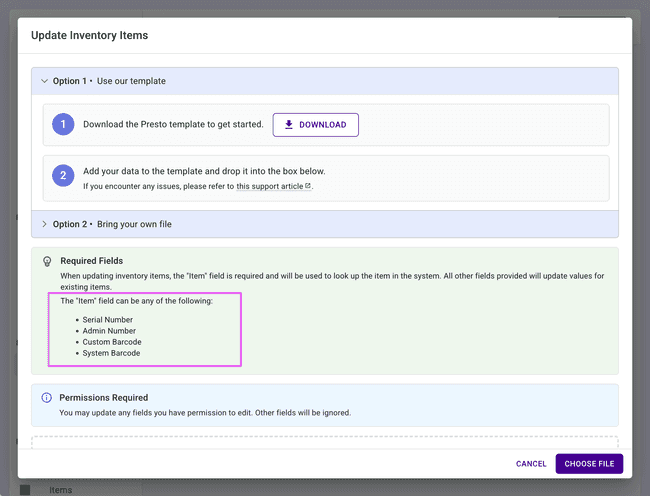This screenshot has height=496, width=650.
Task: Click the Choose File button
Action: 589,464
